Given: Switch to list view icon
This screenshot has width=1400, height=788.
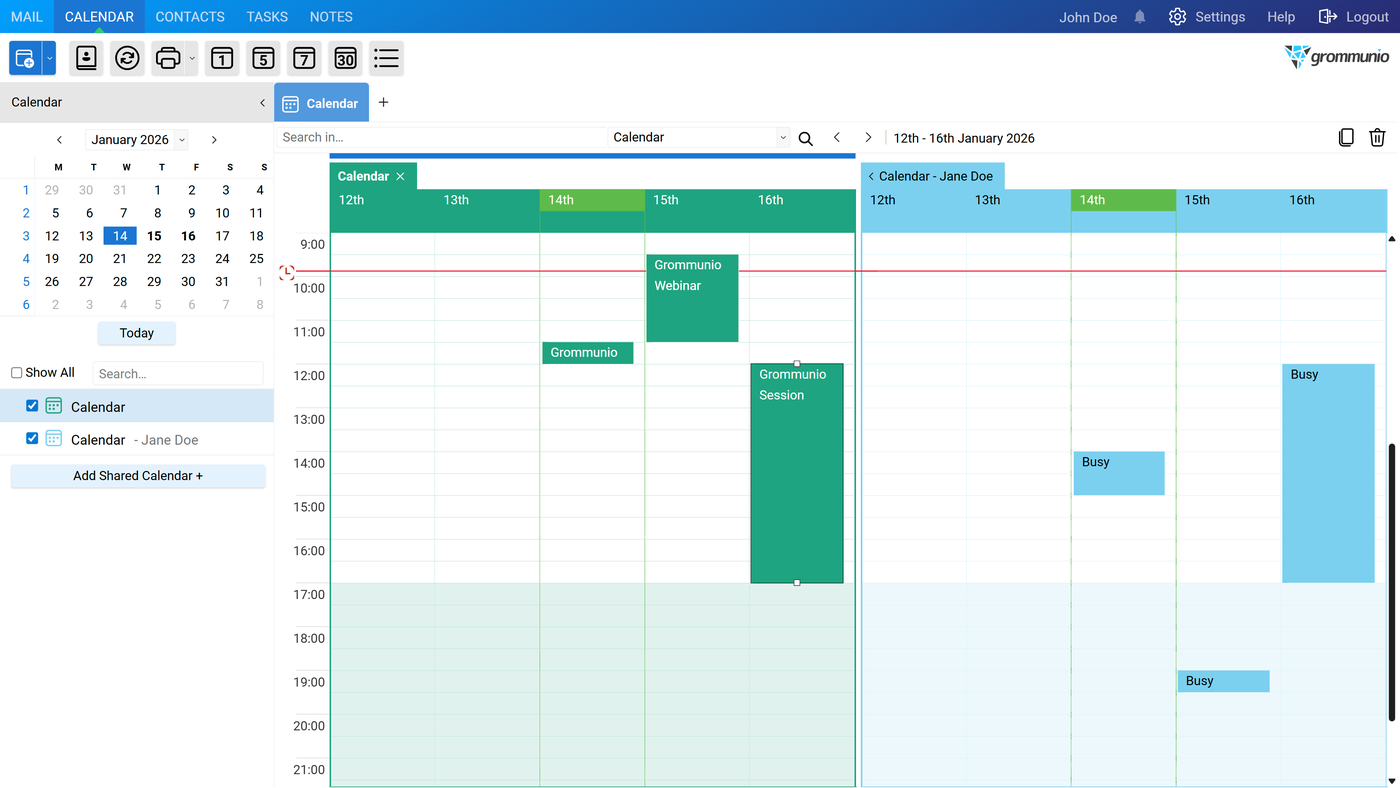Looking at the screenshot, I should (x=386, y=59).
